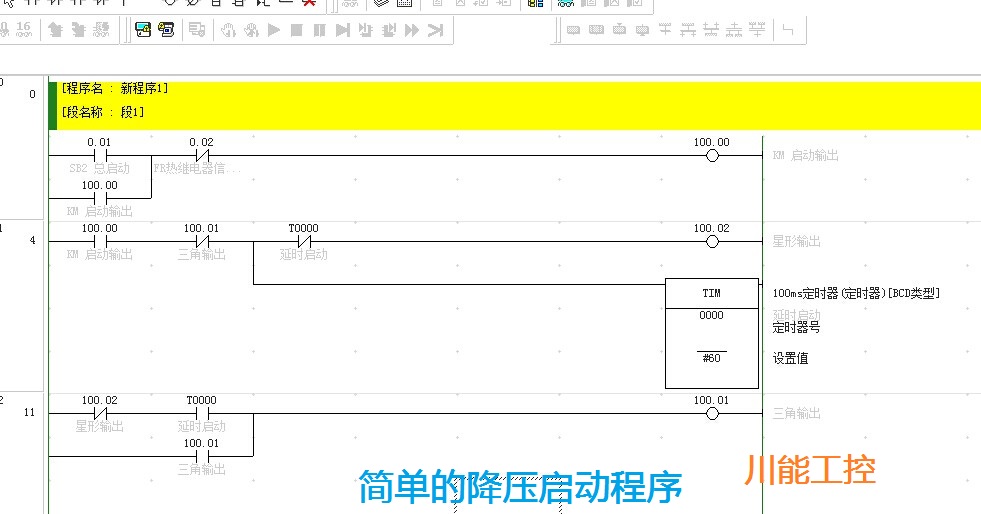Click the fast-forward double arrow icon
The height and width of the screenshot is (514, 981).
point(412,30)
